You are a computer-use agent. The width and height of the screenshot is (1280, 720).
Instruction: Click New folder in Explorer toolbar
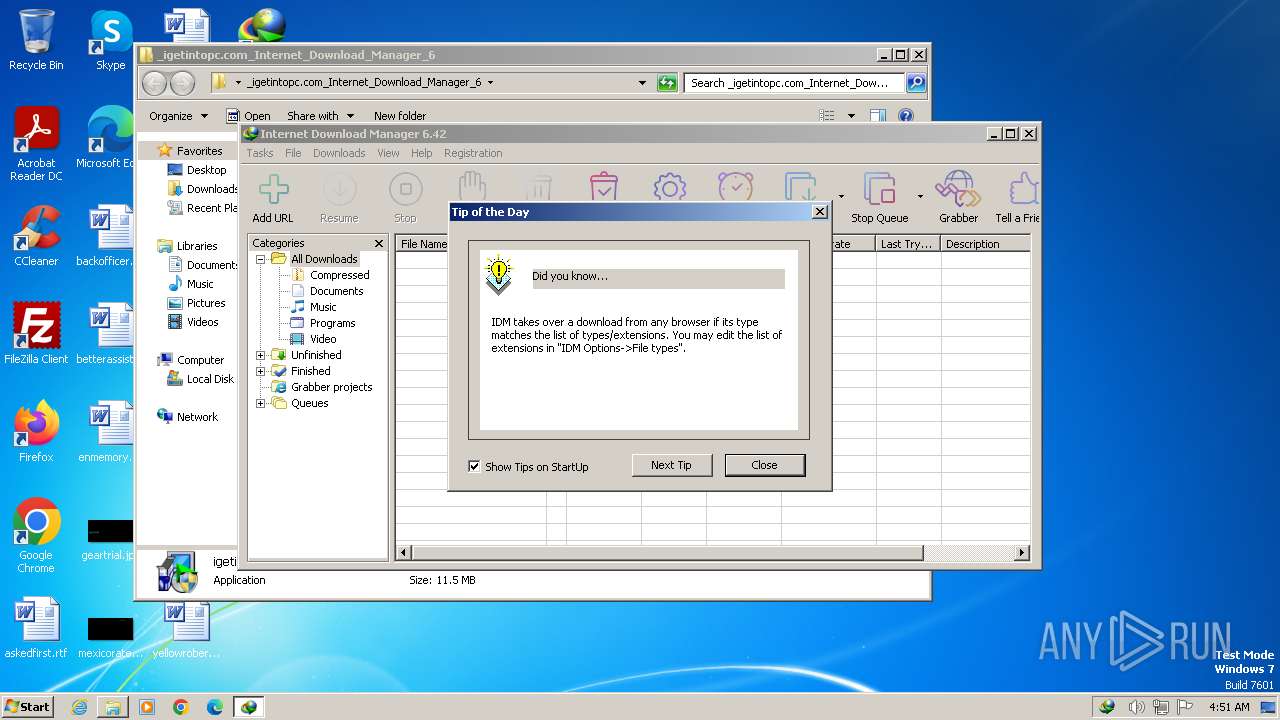399,116
